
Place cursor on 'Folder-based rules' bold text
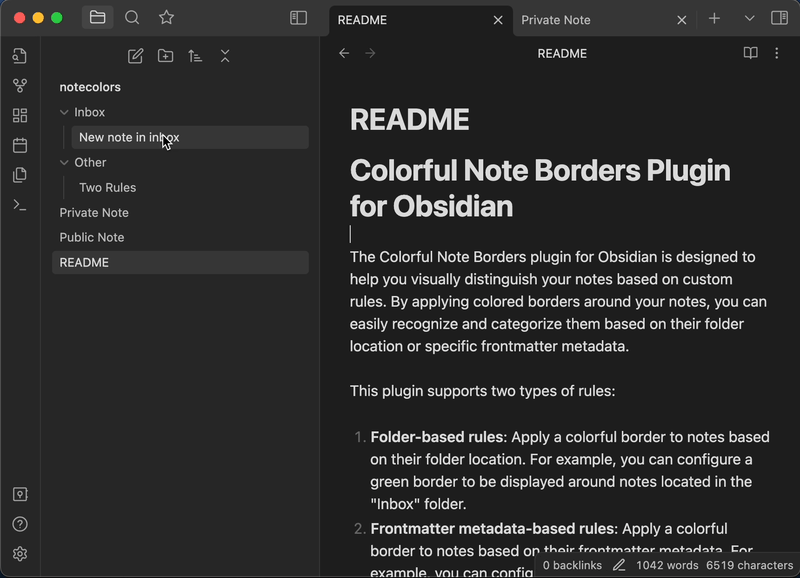437,437
